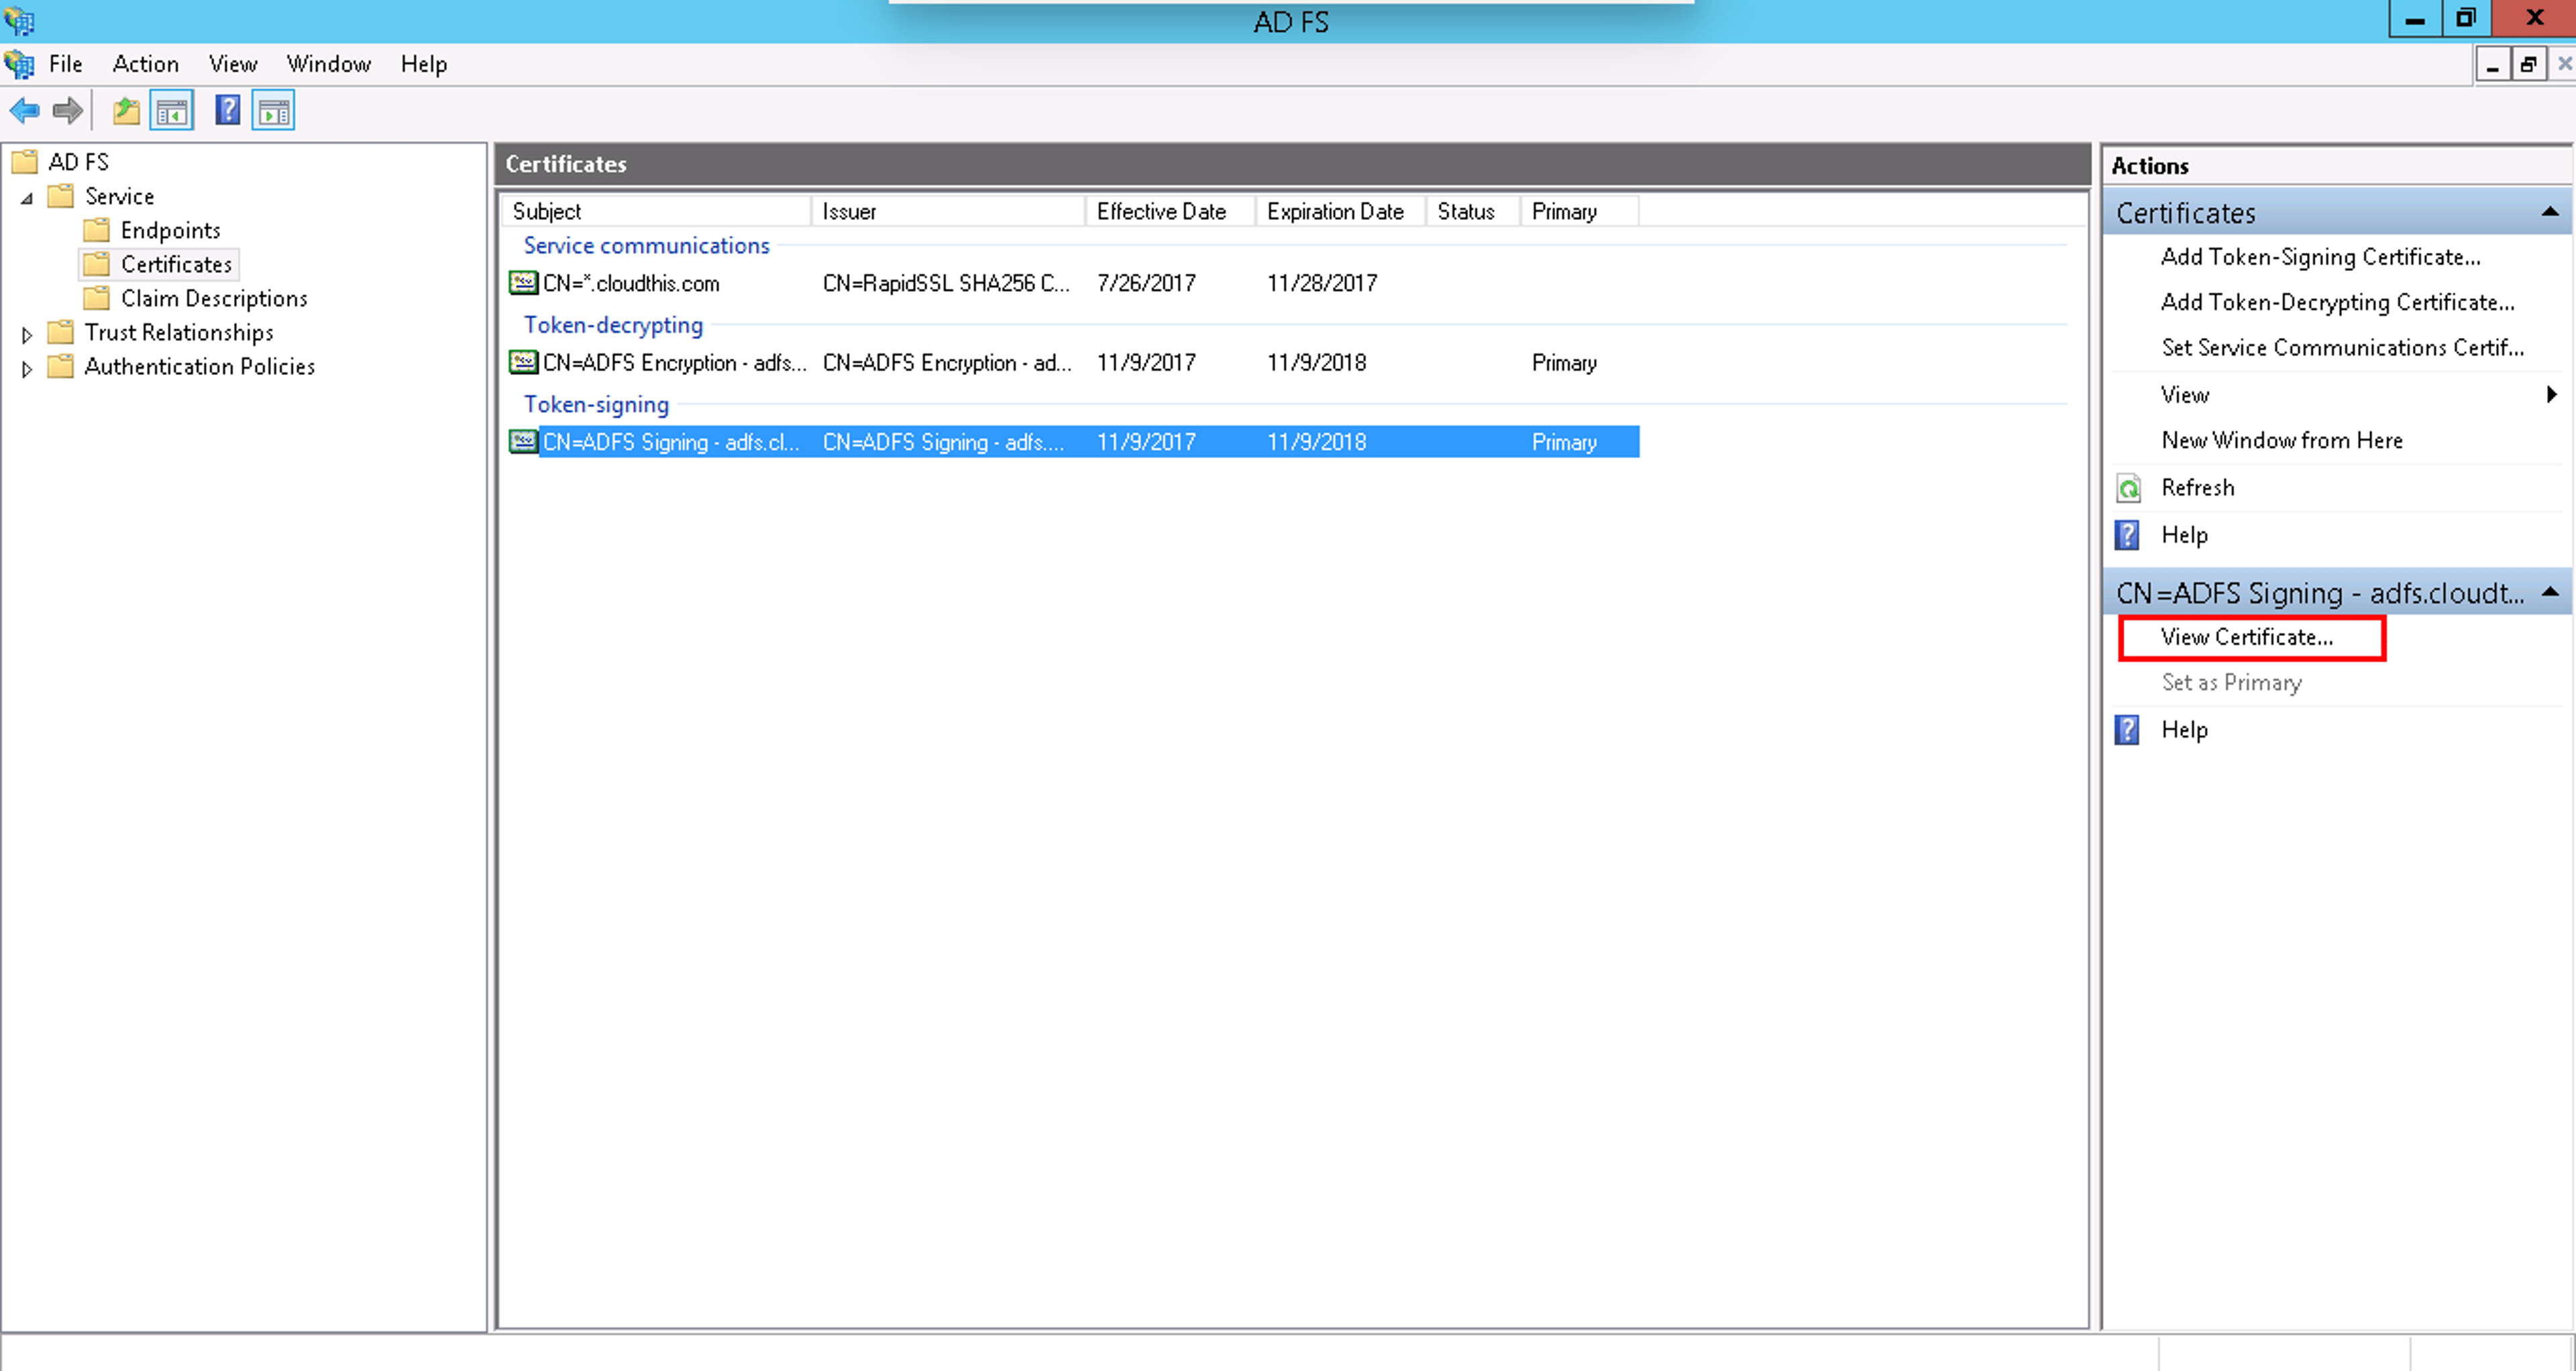Click the green Refresh icon in Actions
The width and height of the screenshot is (2576, 1371).
(2129, 488)
